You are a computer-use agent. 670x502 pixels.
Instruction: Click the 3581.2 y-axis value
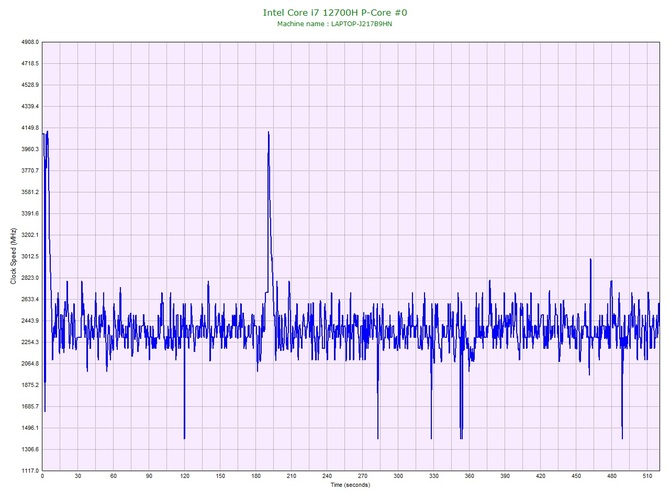[x=30, y=192]
